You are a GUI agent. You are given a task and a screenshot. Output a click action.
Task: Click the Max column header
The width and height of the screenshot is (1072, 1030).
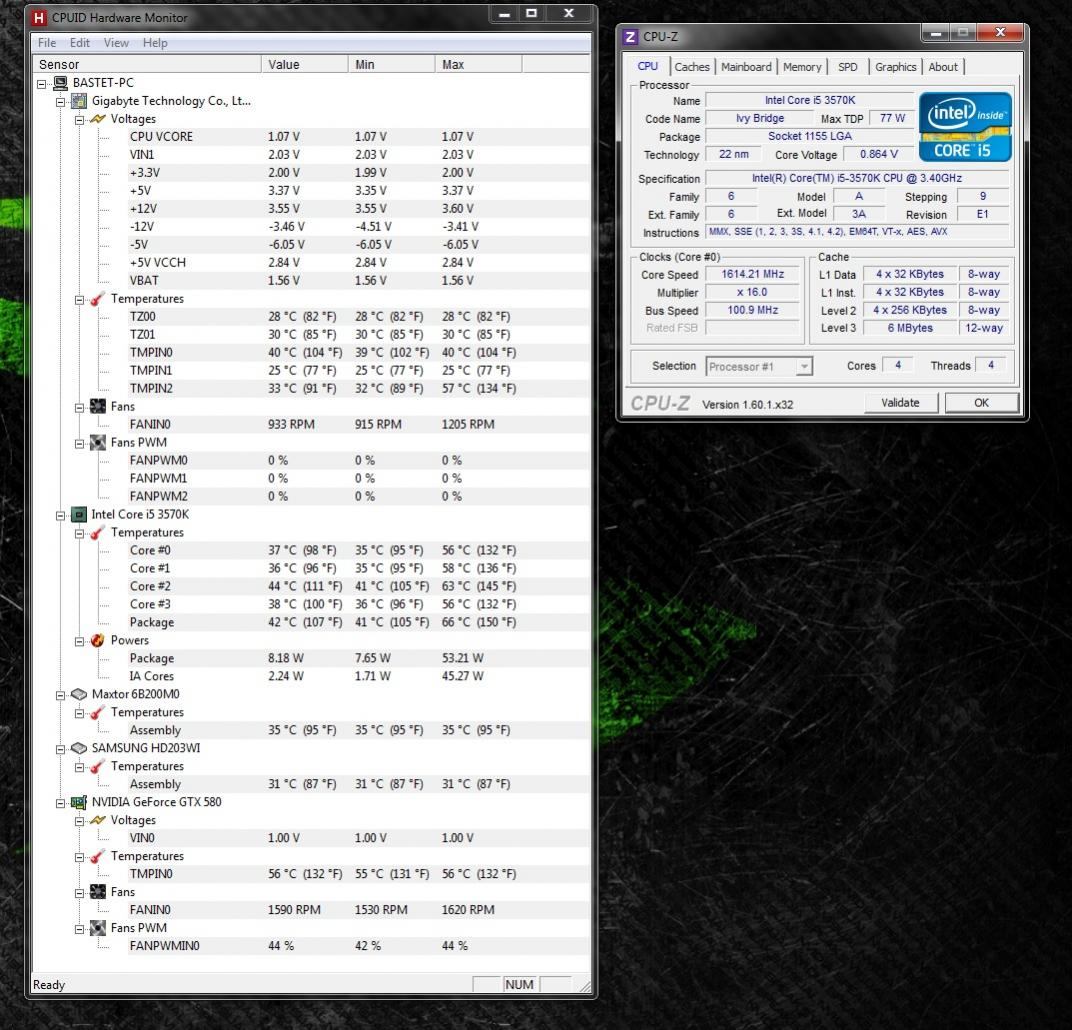(x=478, y=64)
